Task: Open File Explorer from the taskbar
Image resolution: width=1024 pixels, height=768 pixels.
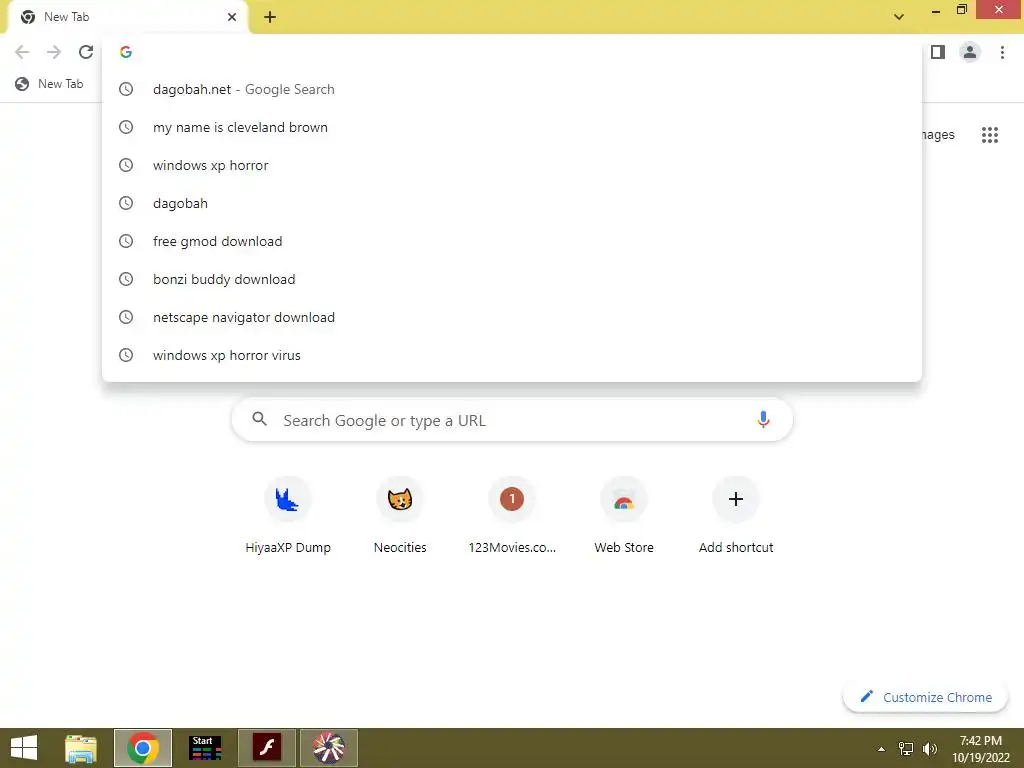Action: point(81,748)
